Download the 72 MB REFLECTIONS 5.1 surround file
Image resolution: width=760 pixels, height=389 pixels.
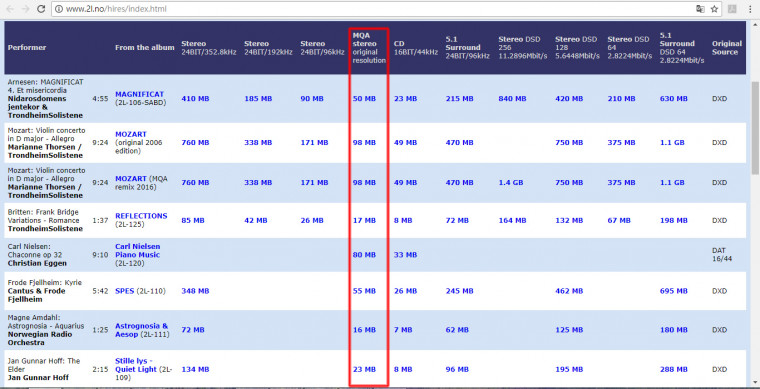[x=457, y=220]
